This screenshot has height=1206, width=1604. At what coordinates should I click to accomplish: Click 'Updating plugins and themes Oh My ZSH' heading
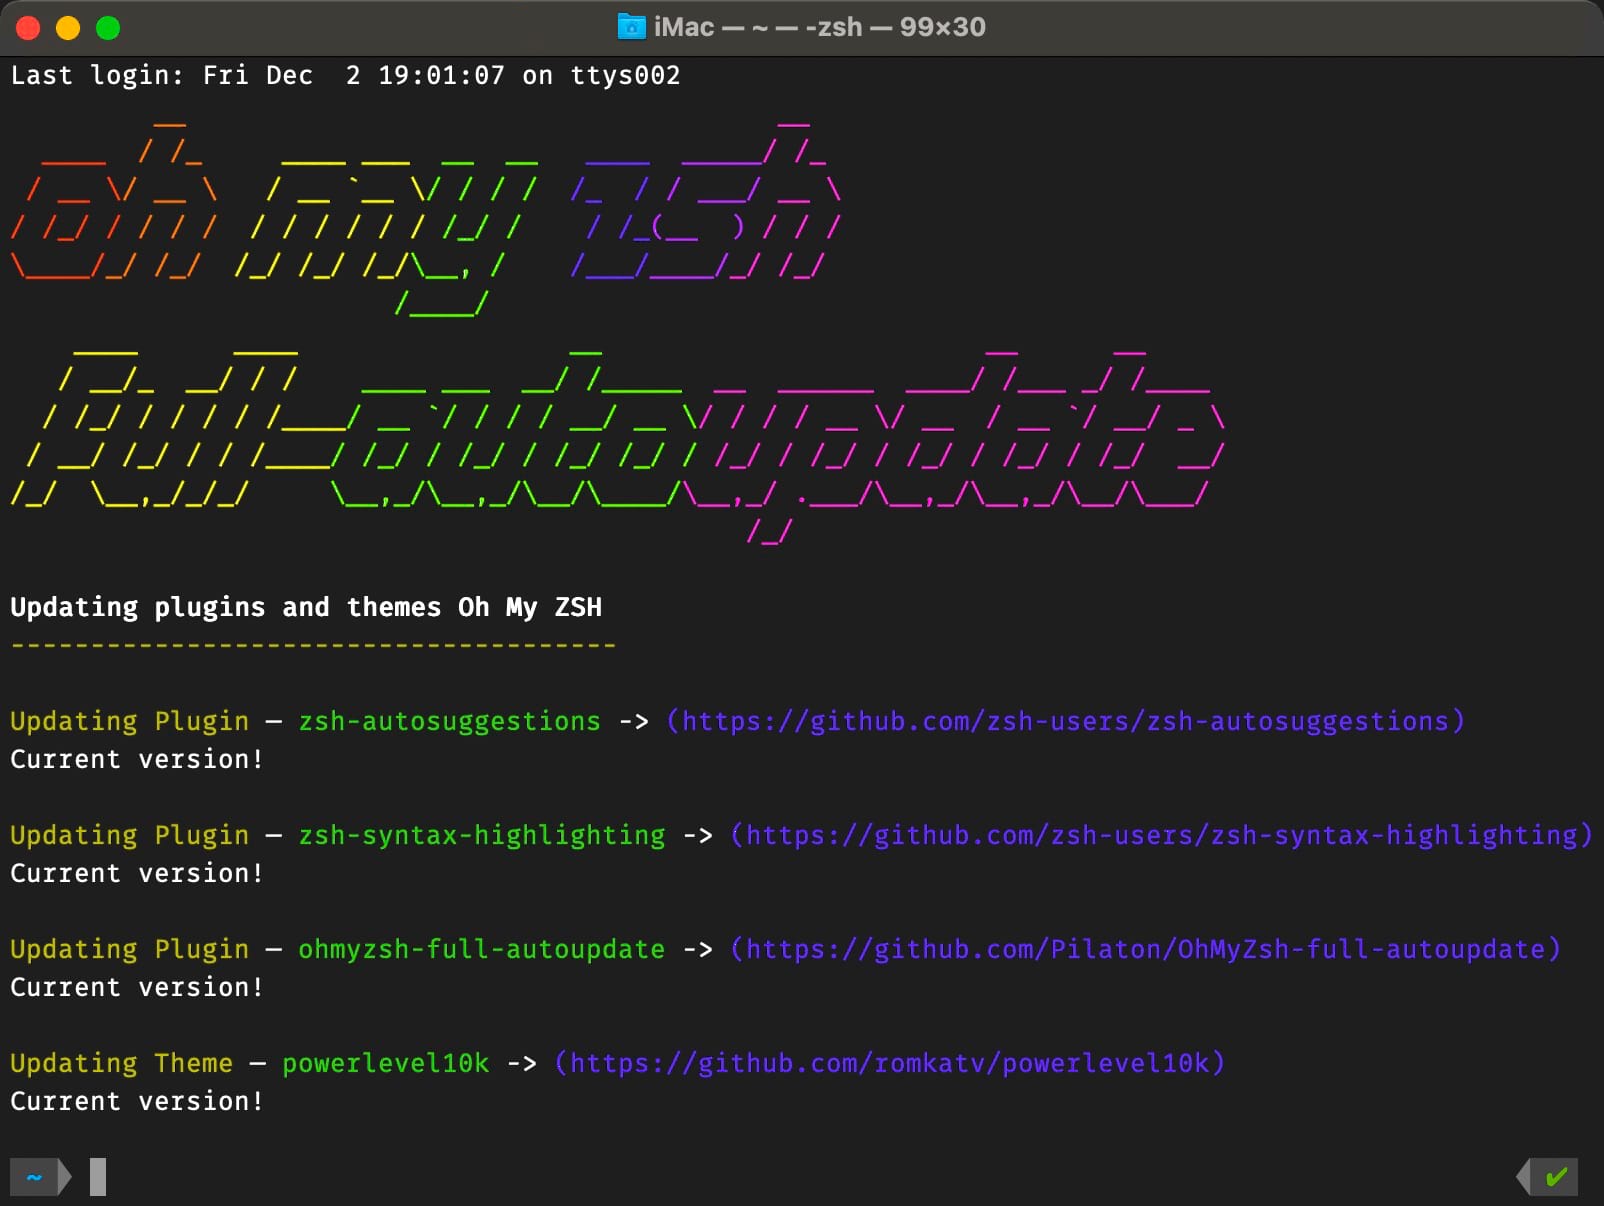coord(306,607)
